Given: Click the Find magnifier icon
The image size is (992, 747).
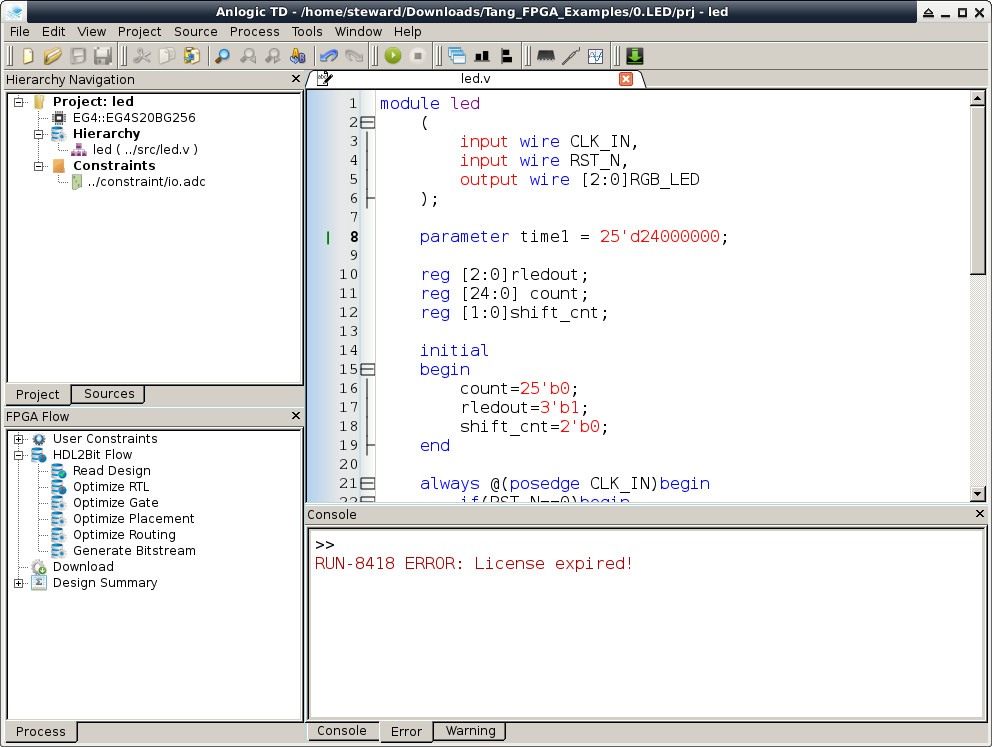Looking at the screenshot, I should 222,56.
